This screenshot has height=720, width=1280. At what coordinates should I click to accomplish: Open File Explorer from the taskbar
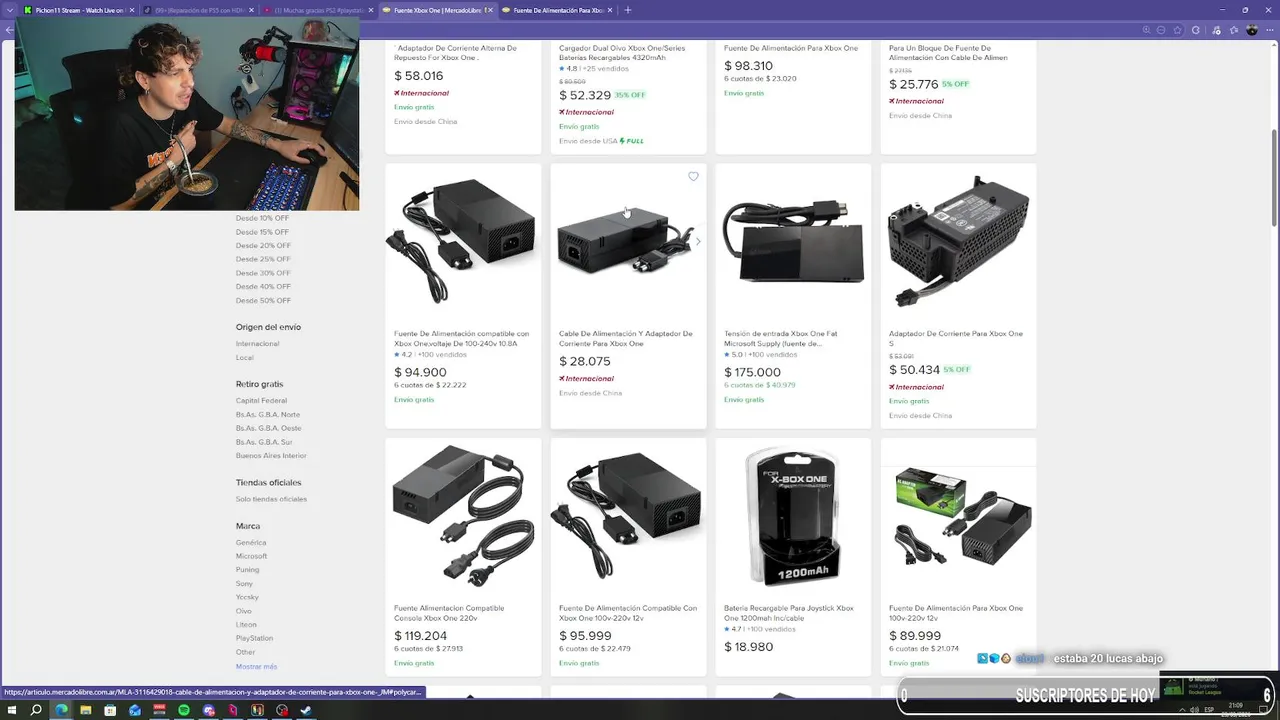[86, 710]
